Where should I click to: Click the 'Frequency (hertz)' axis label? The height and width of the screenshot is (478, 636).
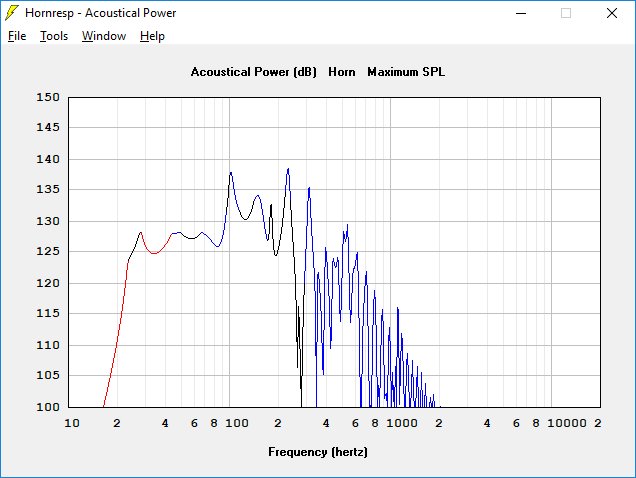(318, 452)
